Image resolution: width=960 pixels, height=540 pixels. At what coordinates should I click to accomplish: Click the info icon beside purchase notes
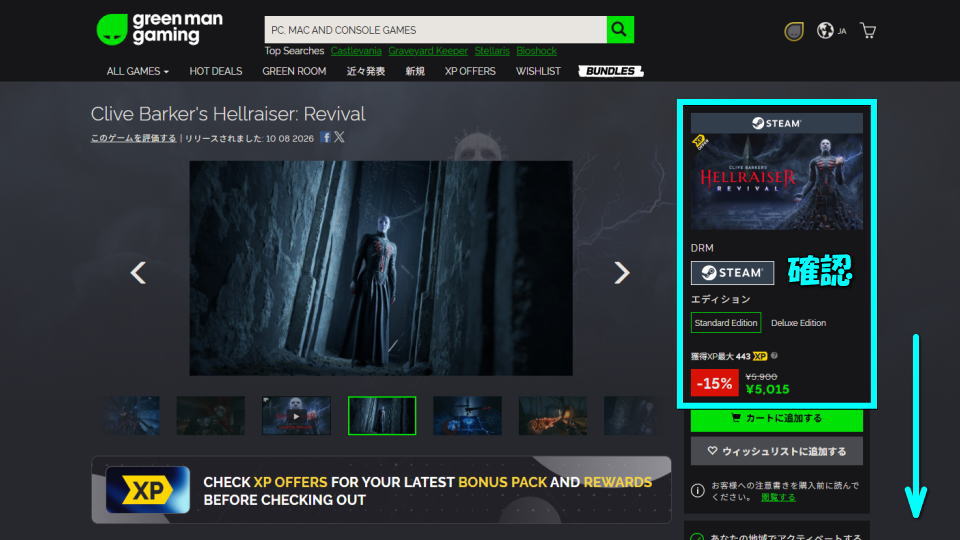697,490
